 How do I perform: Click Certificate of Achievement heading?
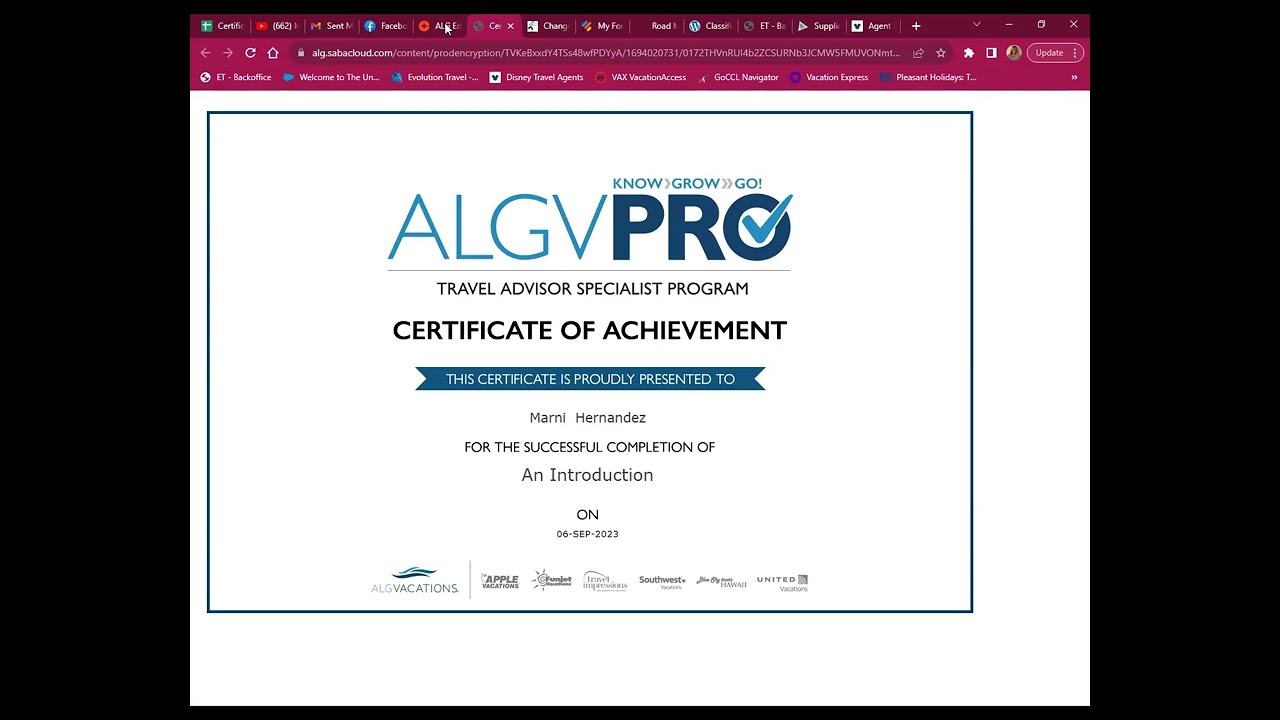[x=590, y=330]
